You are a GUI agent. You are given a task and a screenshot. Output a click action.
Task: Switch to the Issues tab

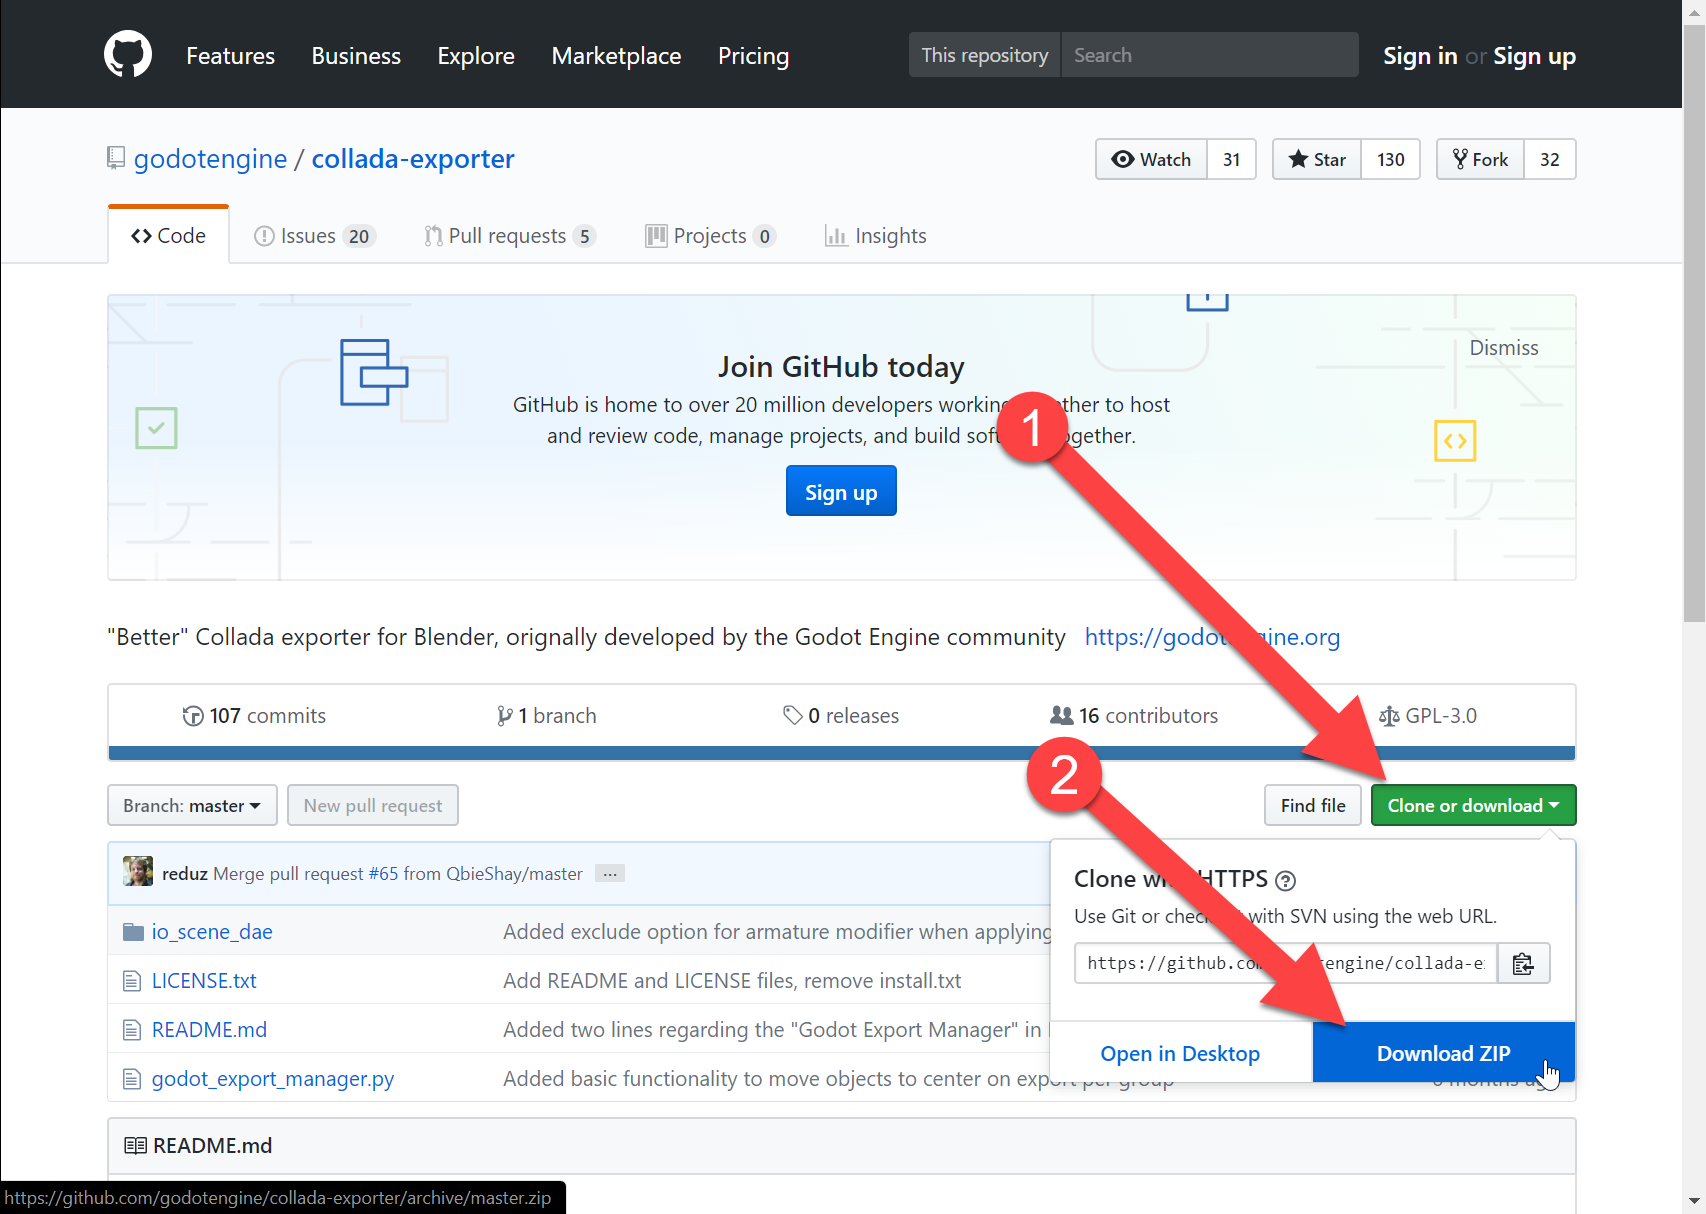(315, 236)
